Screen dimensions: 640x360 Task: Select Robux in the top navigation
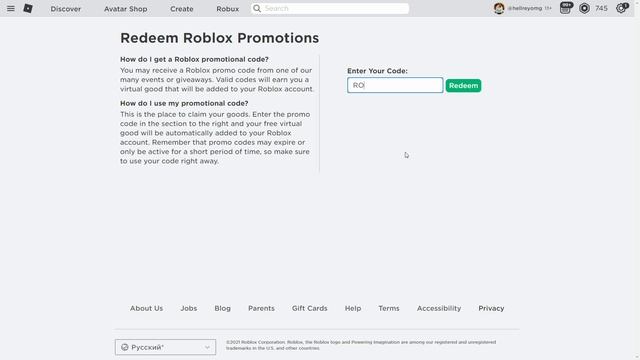(x=227, y=9)
